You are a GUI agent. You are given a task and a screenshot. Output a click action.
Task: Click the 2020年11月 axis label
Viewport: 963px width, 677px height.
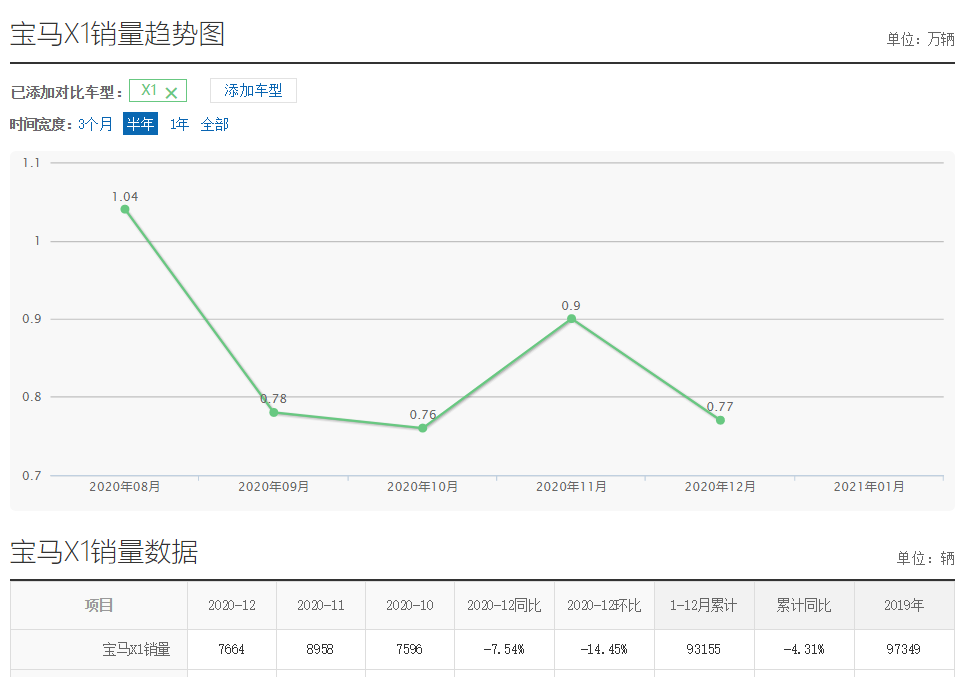tap(571, 487)
